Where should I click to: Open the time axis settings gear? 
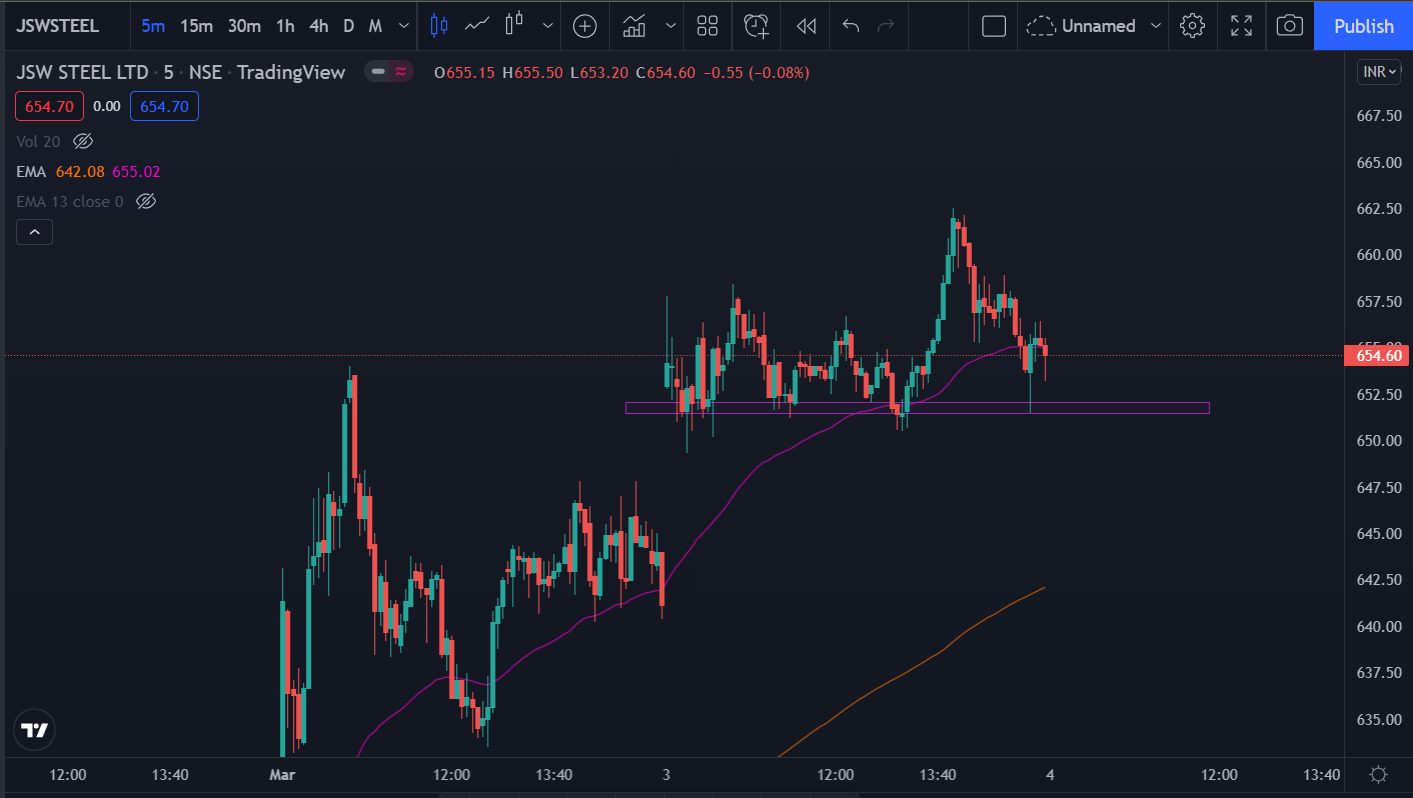1378,774
